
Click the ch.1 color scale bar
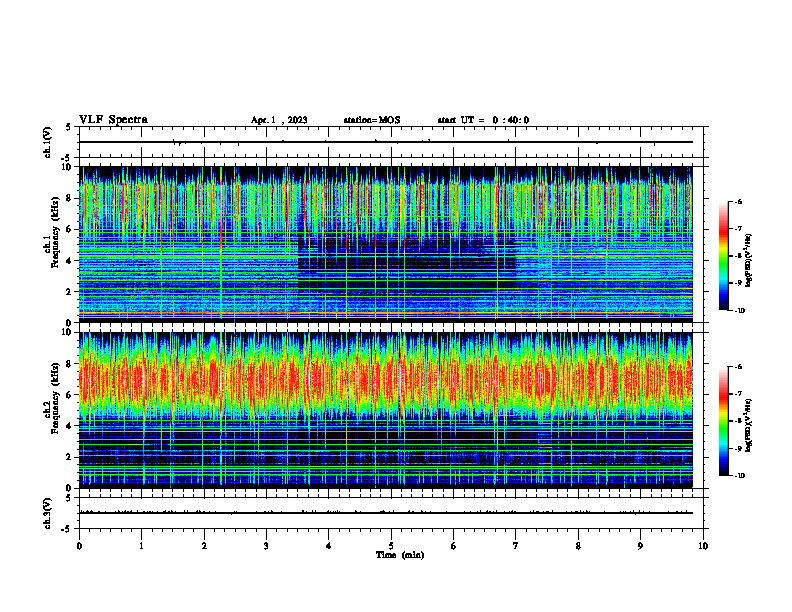(x=724, y=256)
